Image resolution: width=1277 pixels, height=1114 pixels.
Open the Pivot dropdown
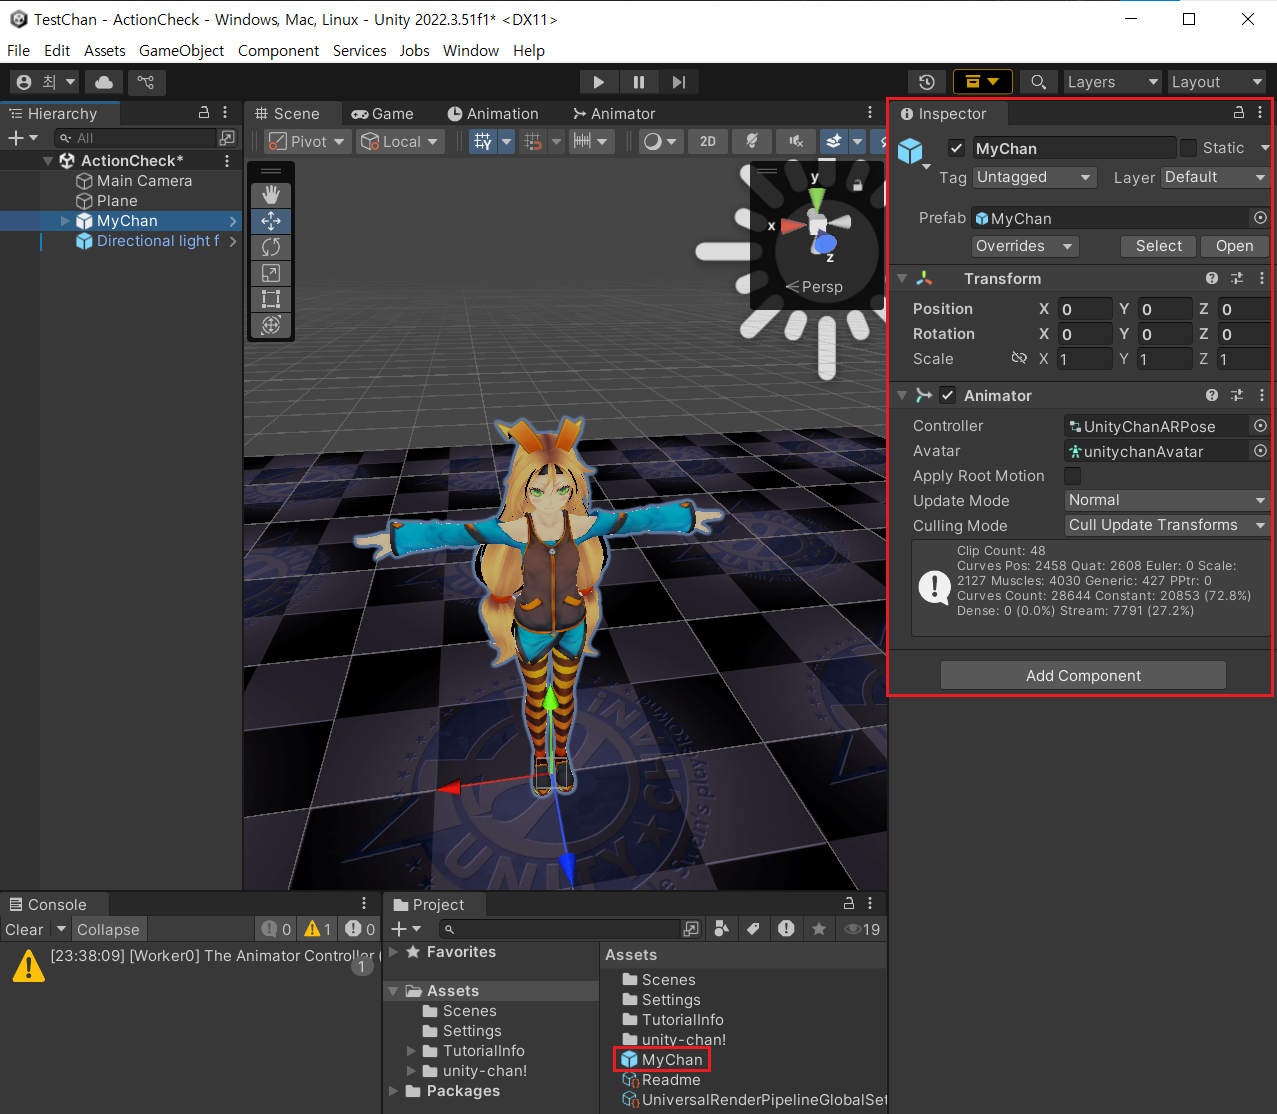point(307,142)
